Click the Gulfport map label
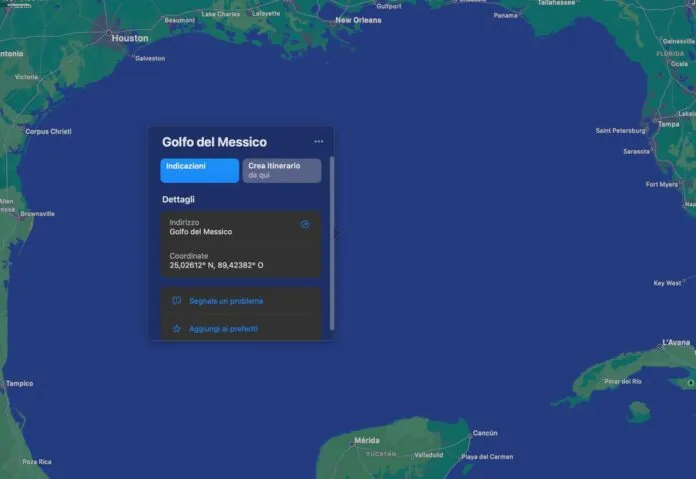The image size is (696, 479). tap(389, 6)
